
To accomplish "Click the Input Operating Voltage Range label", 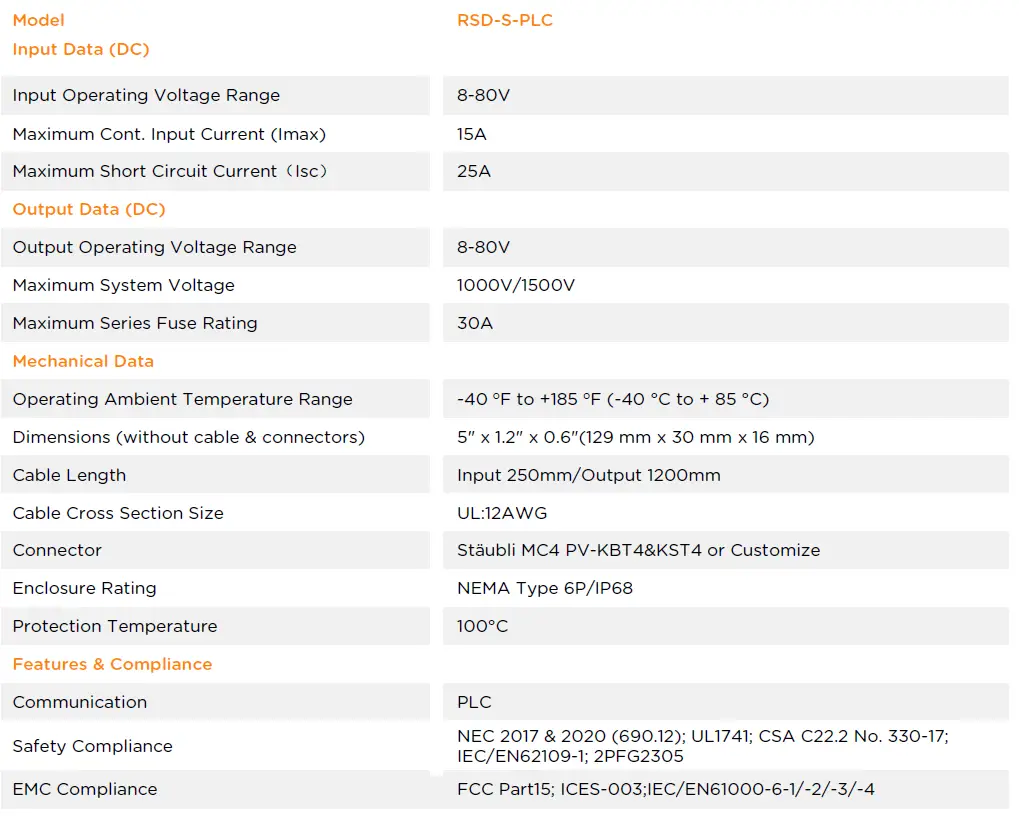I will (146, 96).
